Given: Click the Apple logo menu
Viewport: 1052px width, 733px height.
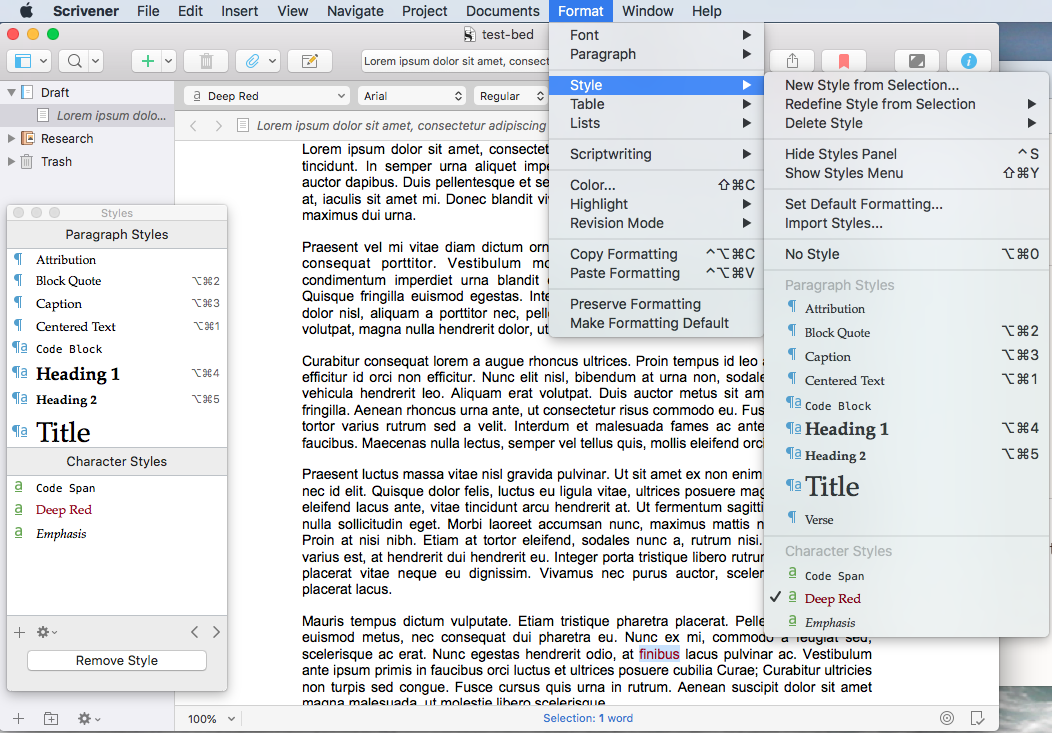Looking at the screenshot, I should (x=26, y=11).
